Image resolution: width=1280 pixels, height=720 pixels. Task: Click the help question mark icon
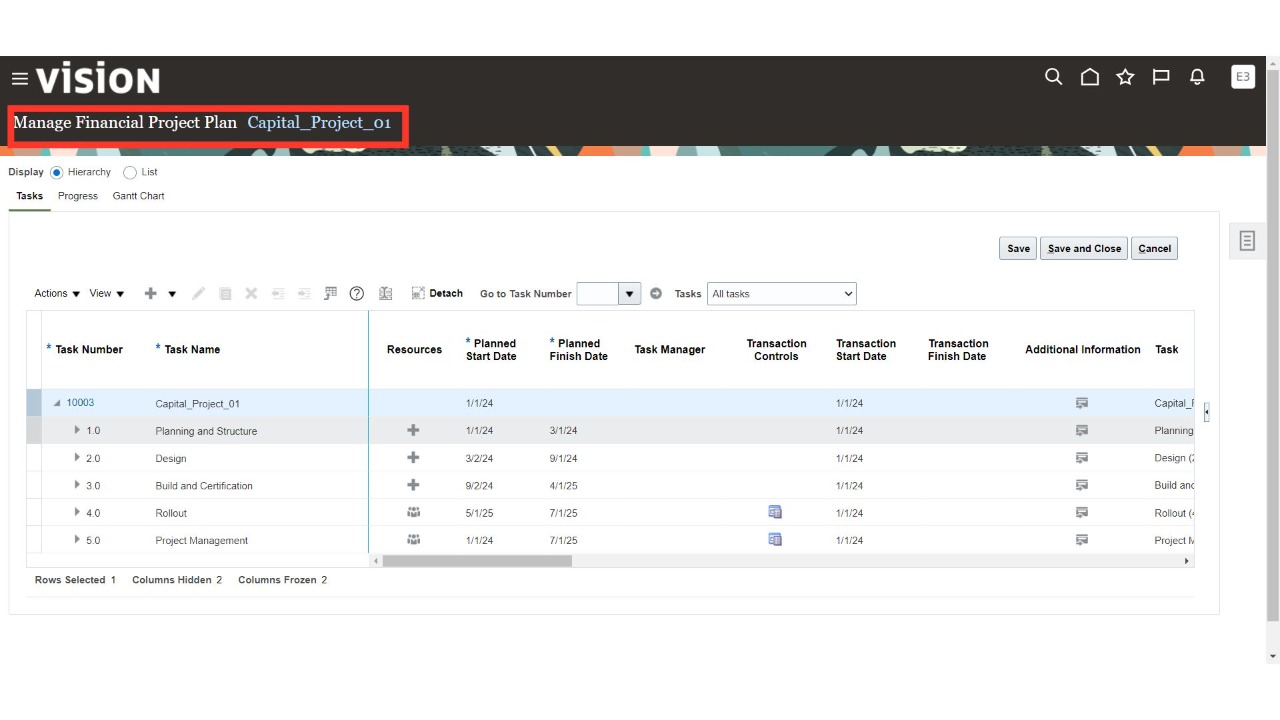point(356,294)
